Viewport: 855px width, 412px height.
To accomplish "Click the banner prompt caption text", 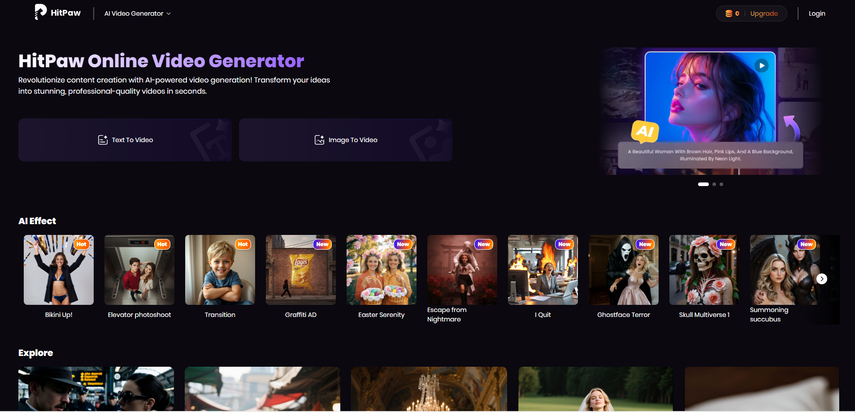I will (710, 155).
